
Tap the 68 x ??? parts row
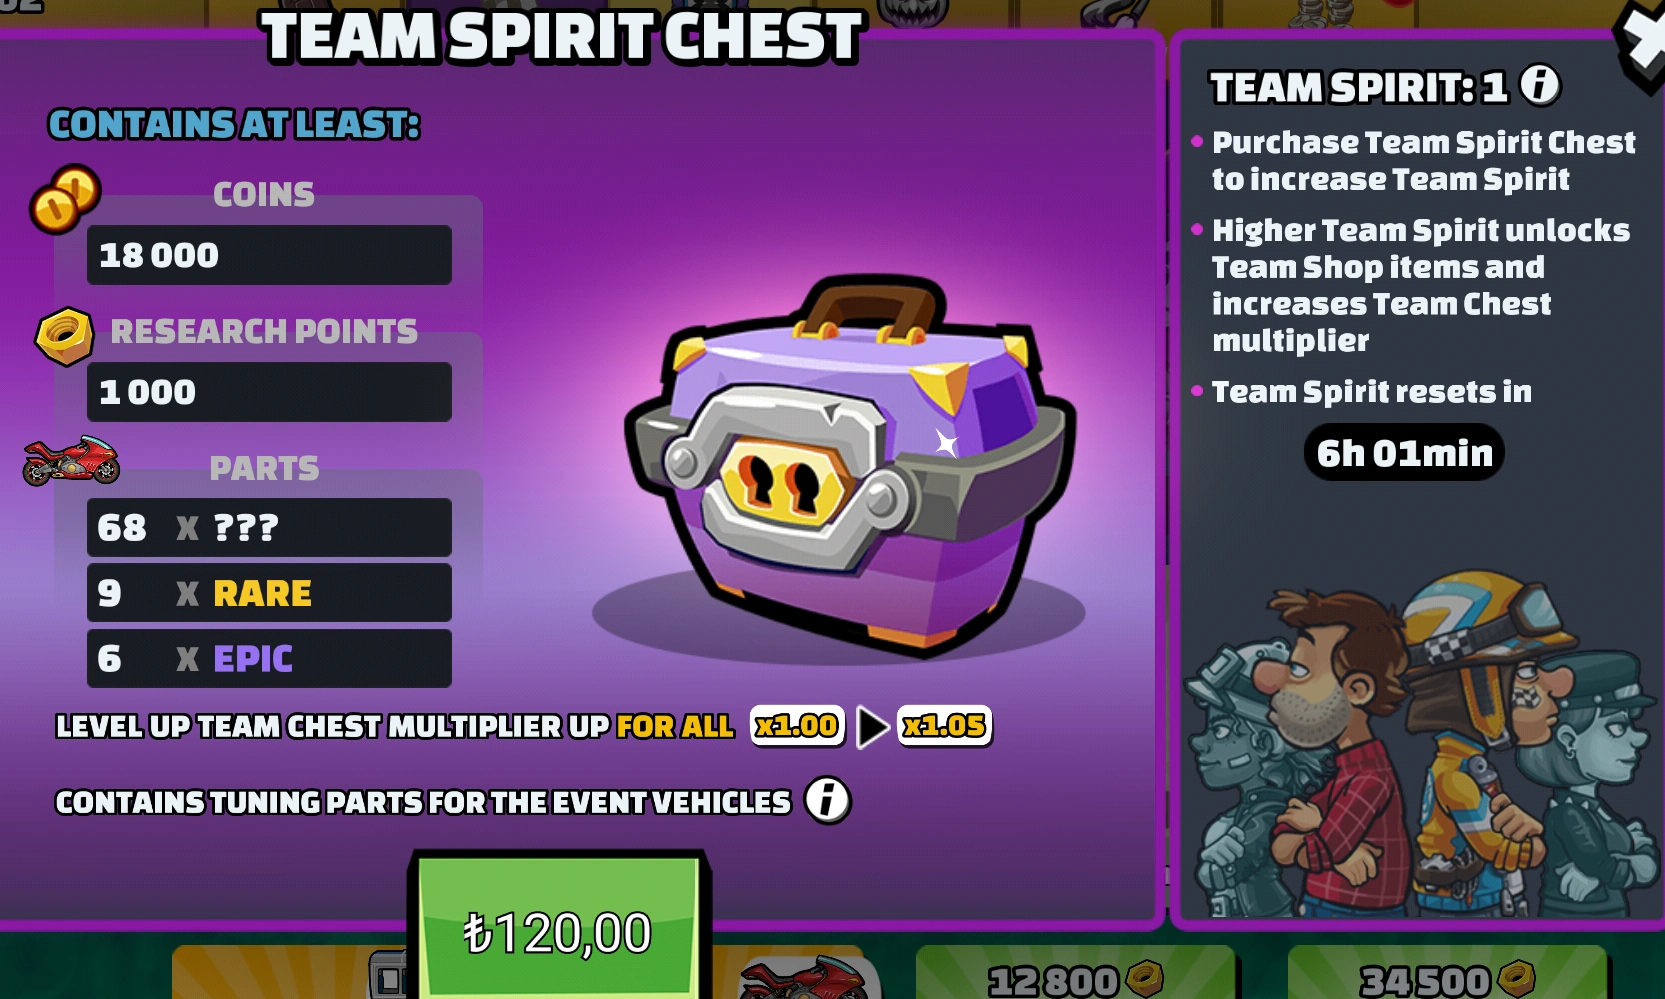pyautogui.click(x=269, y=527)
